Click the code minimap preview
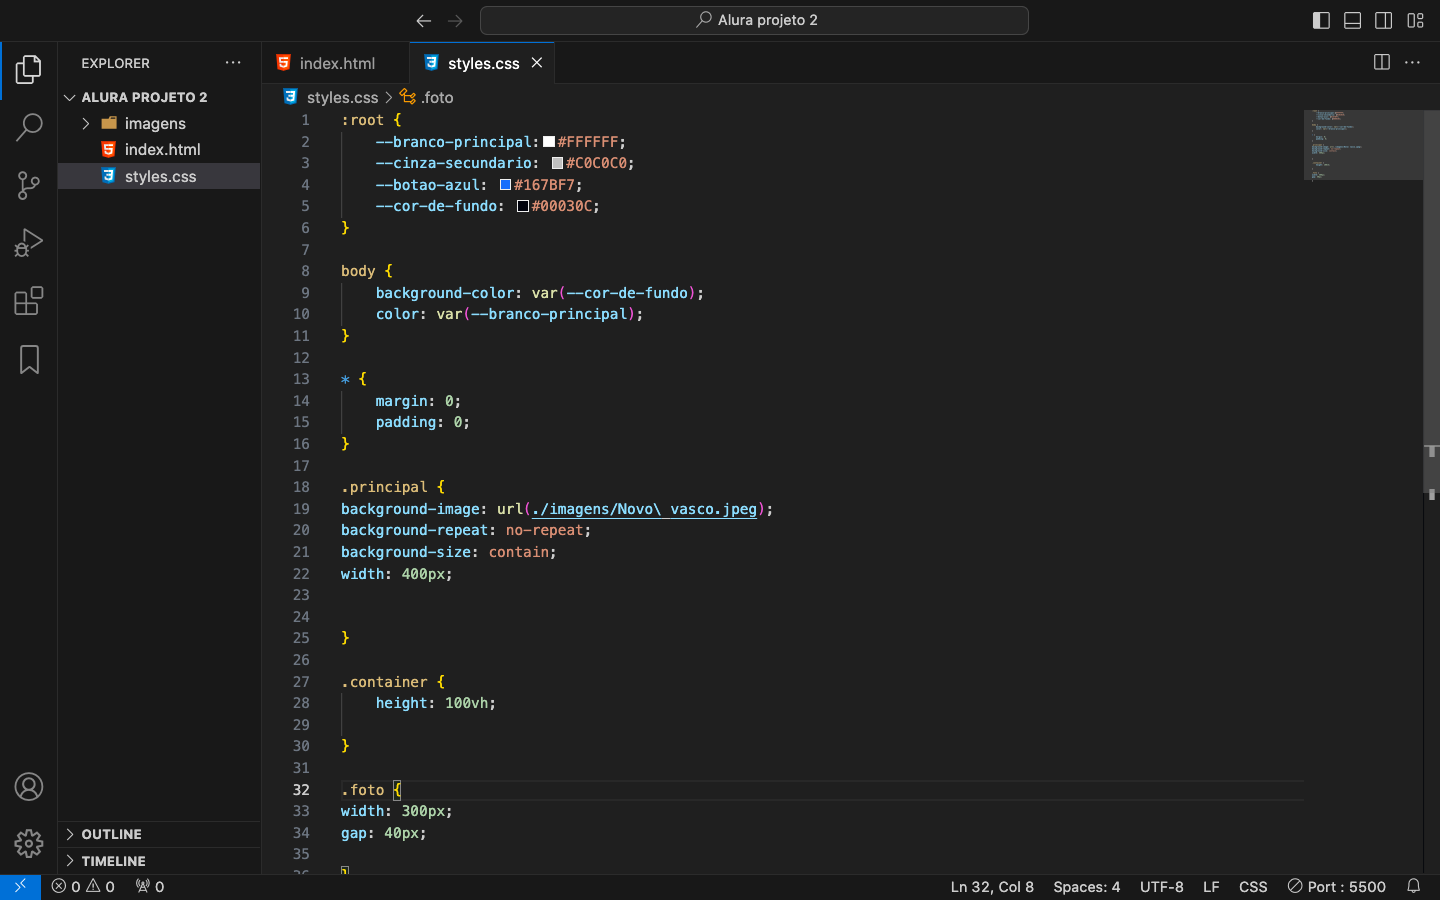Screen dimensions: 1440x900 [1363, 145]
